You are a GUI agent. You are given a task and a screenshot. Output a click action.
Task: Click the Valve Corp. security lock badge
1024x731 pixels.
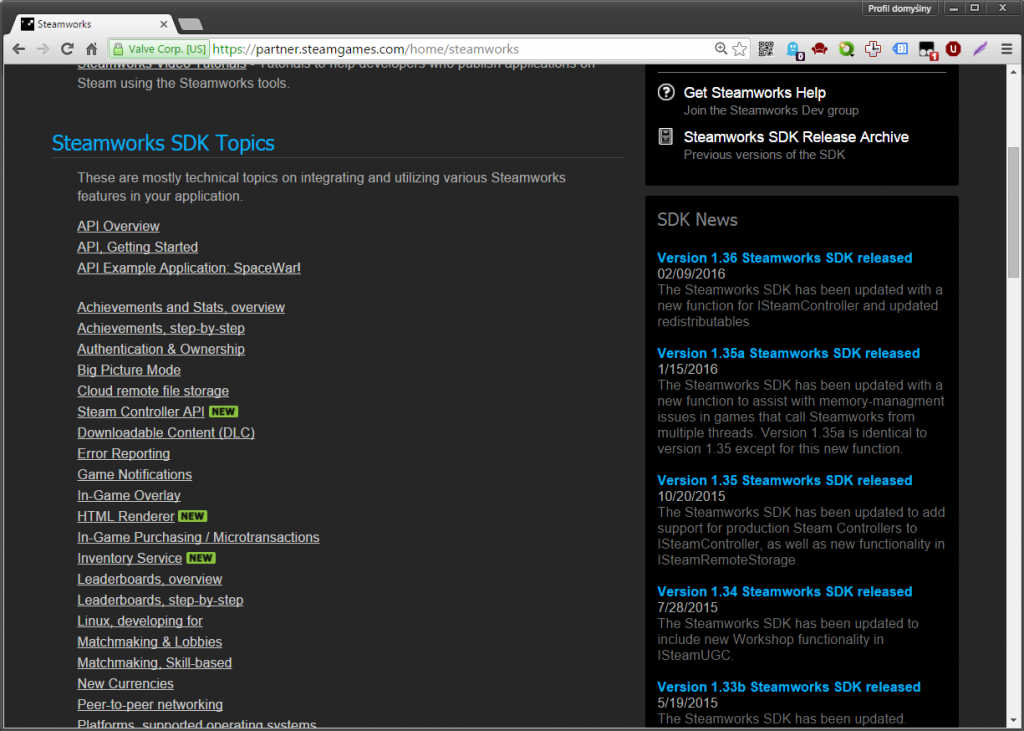coord(159,49)
